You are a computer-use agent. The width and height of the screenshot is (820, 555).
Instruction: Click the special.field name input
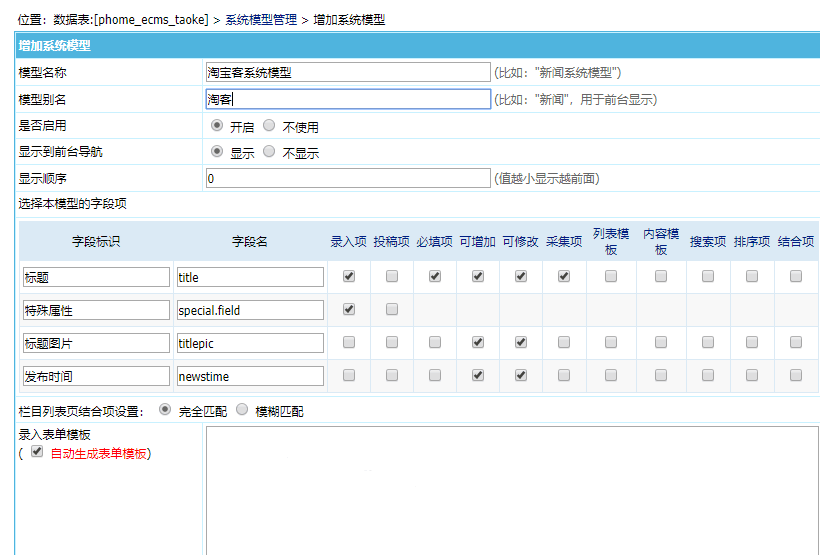[250, 310]
